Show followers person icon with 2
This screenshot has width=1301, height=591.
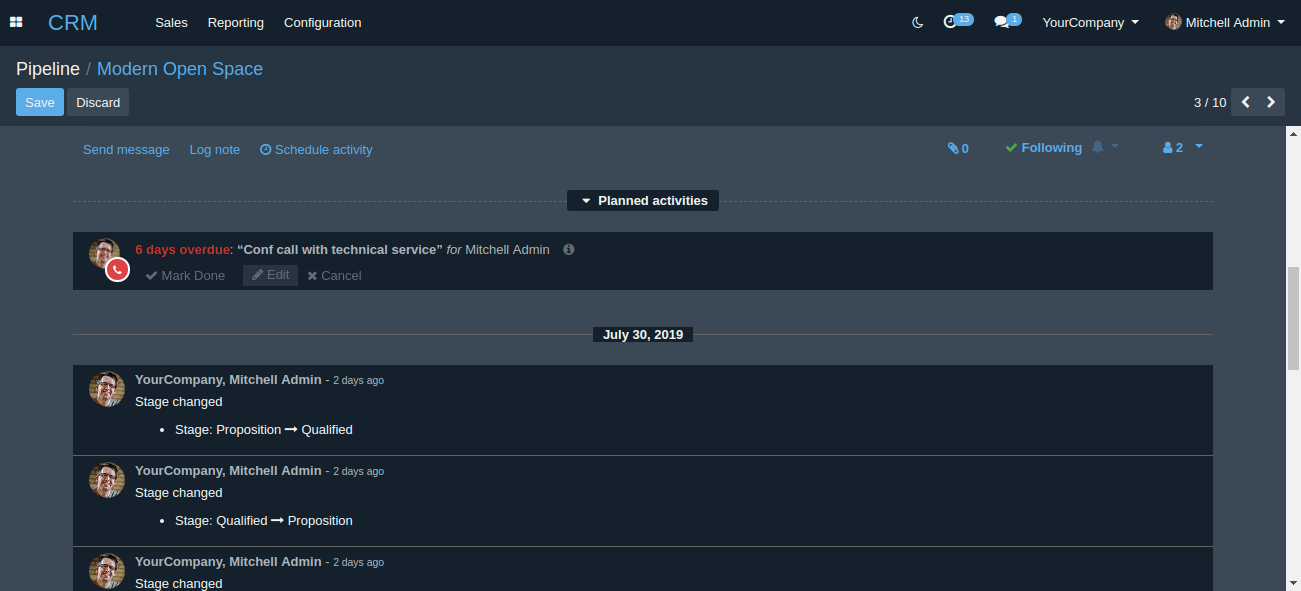click(x=1172, y=147)
